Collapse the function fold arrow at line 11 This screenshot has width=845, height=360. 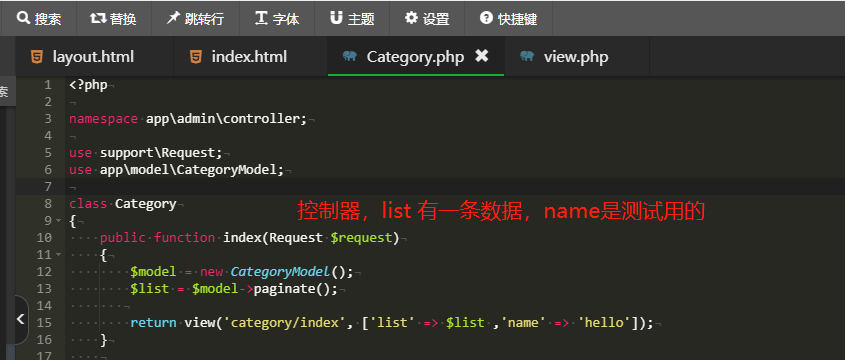coord(58,255)
